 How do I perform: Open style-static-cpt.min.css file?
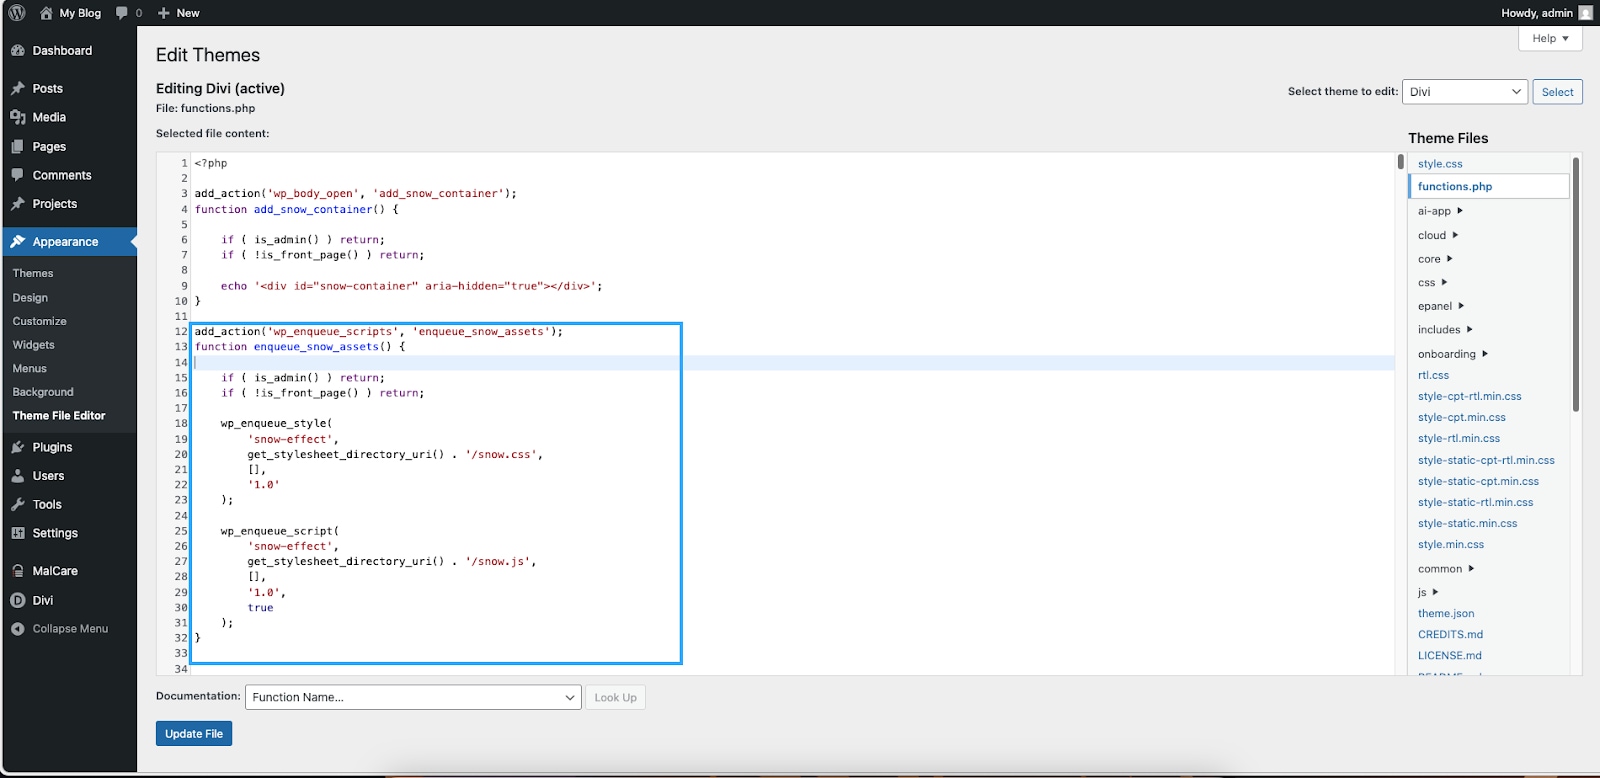1478,482
